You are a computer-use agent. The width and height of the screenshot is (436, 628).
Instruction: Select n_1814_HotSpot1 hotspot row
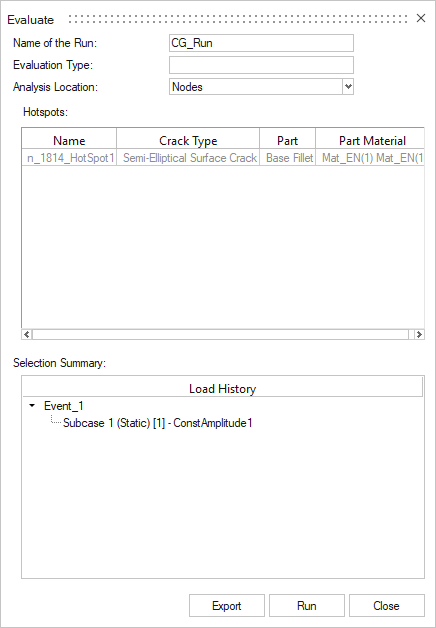[x=223, y=158]
